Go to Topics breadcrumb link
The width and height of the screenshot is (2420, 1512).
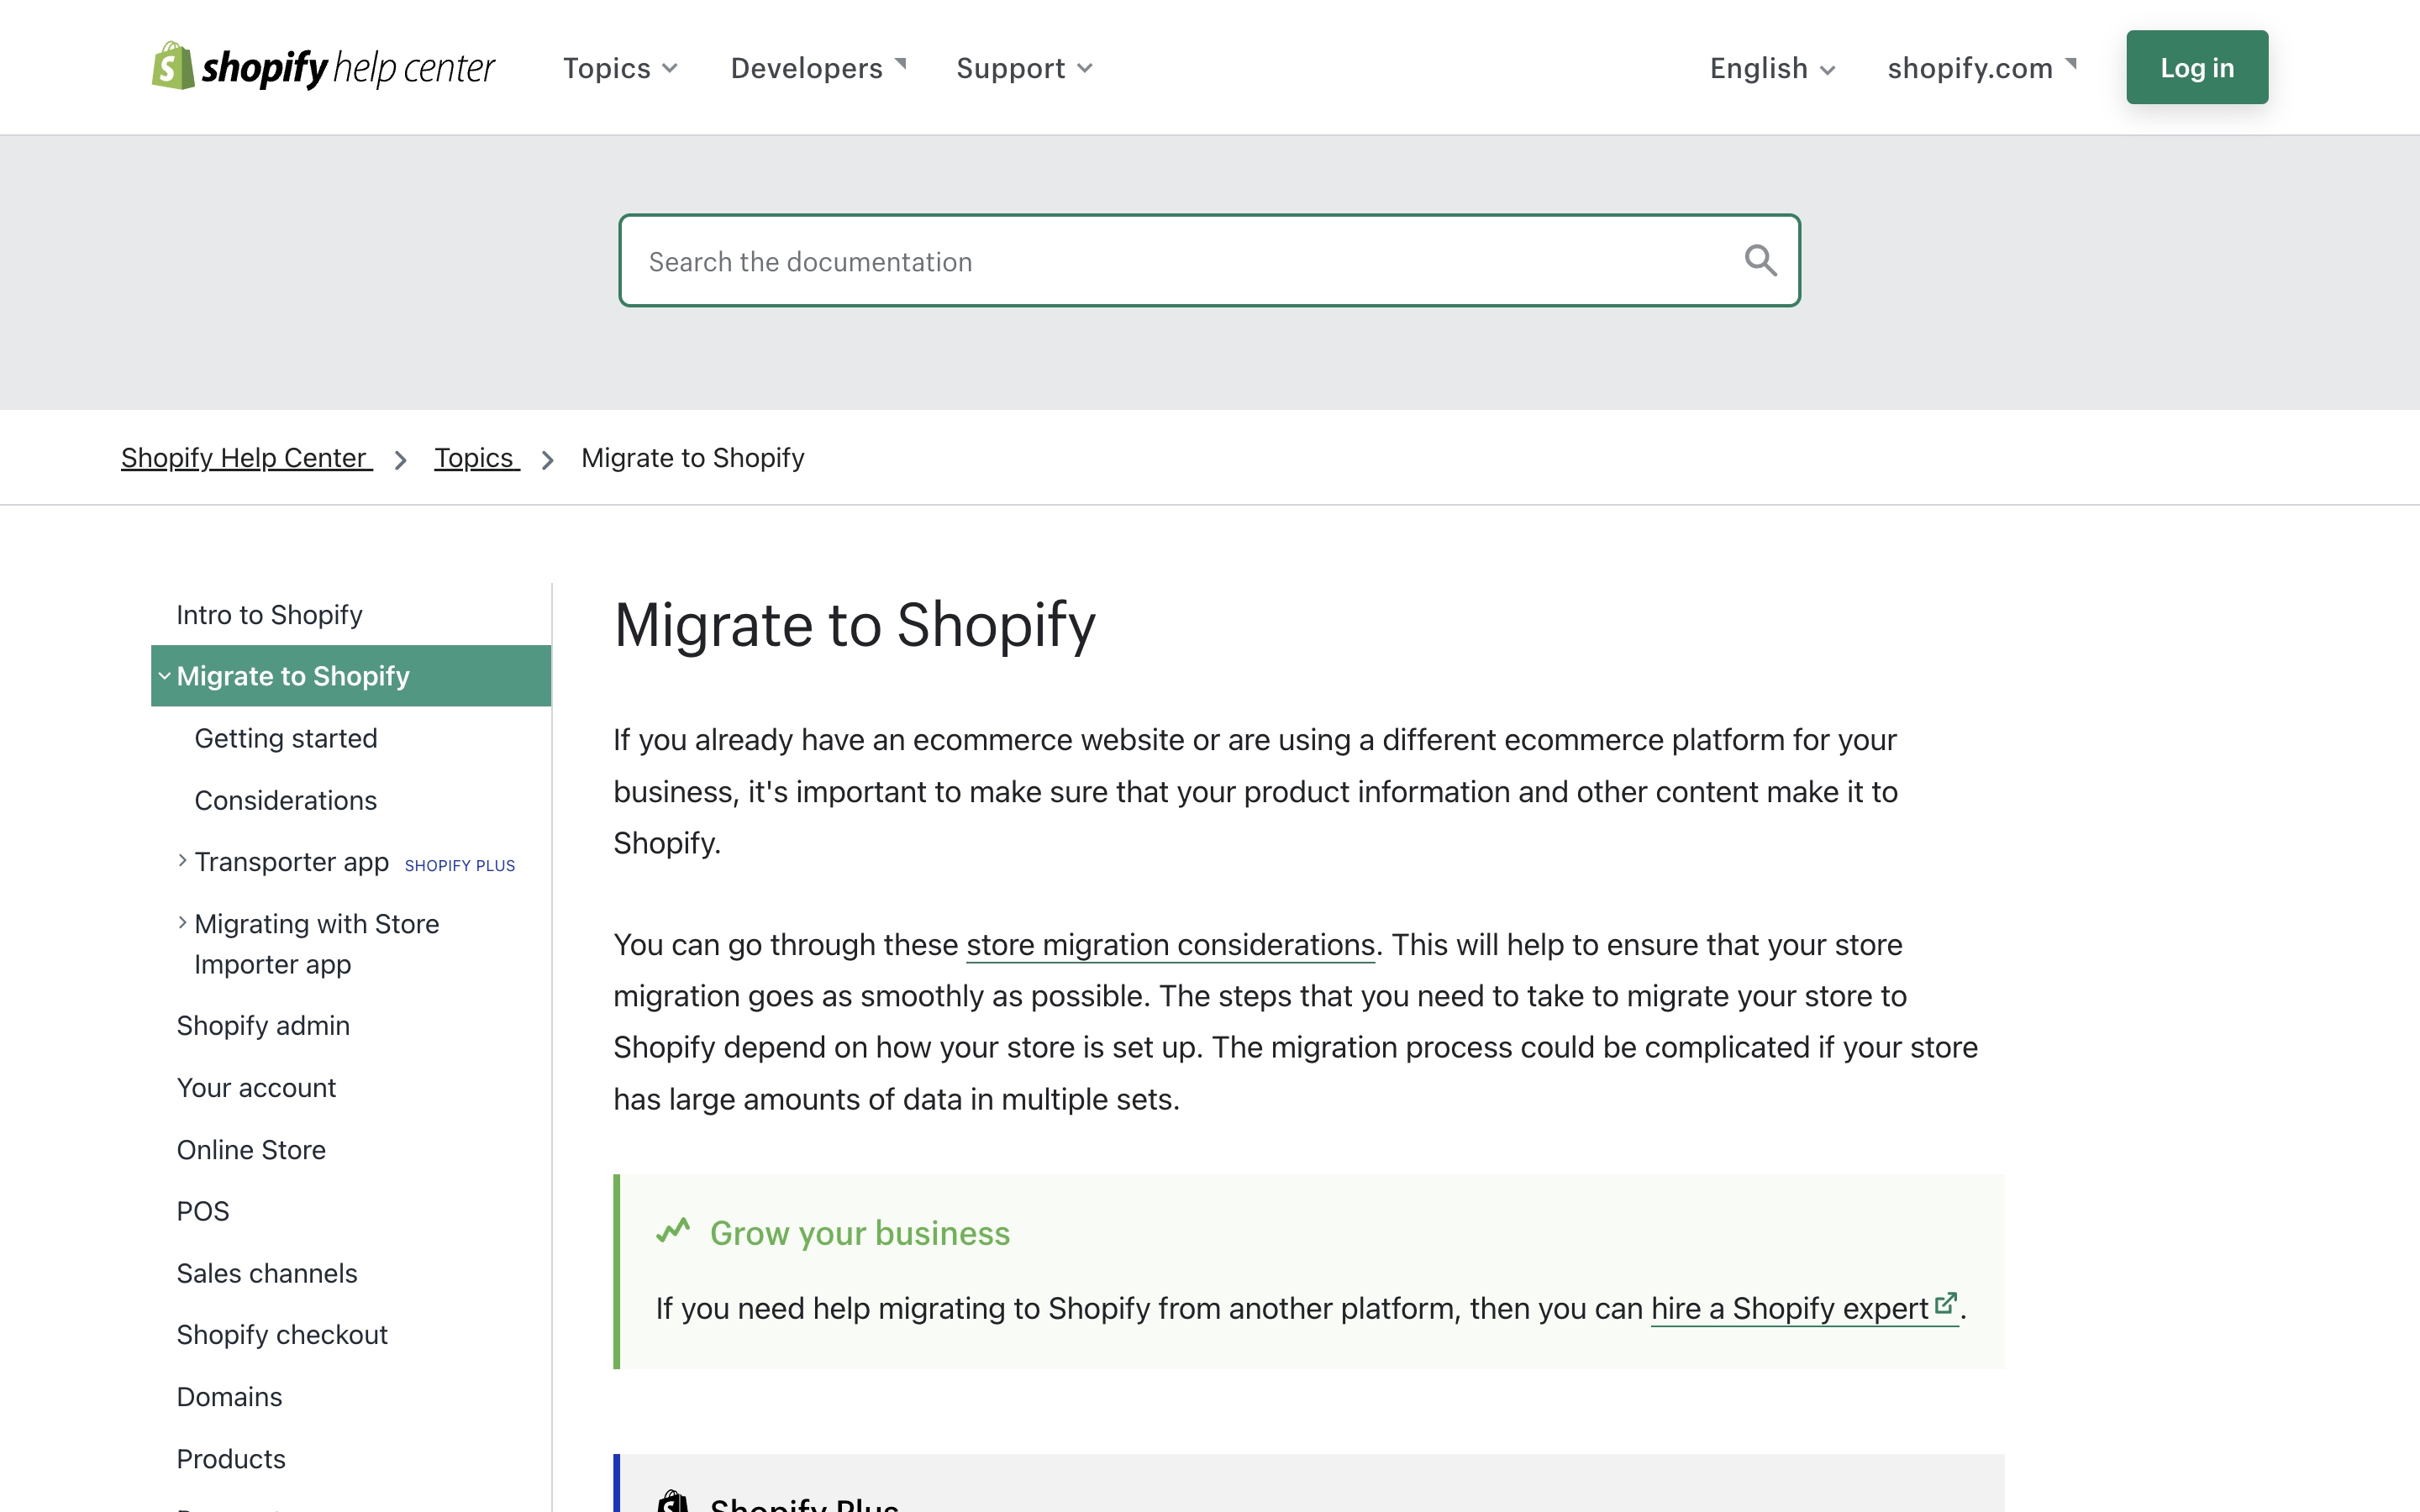coord(477,458)
